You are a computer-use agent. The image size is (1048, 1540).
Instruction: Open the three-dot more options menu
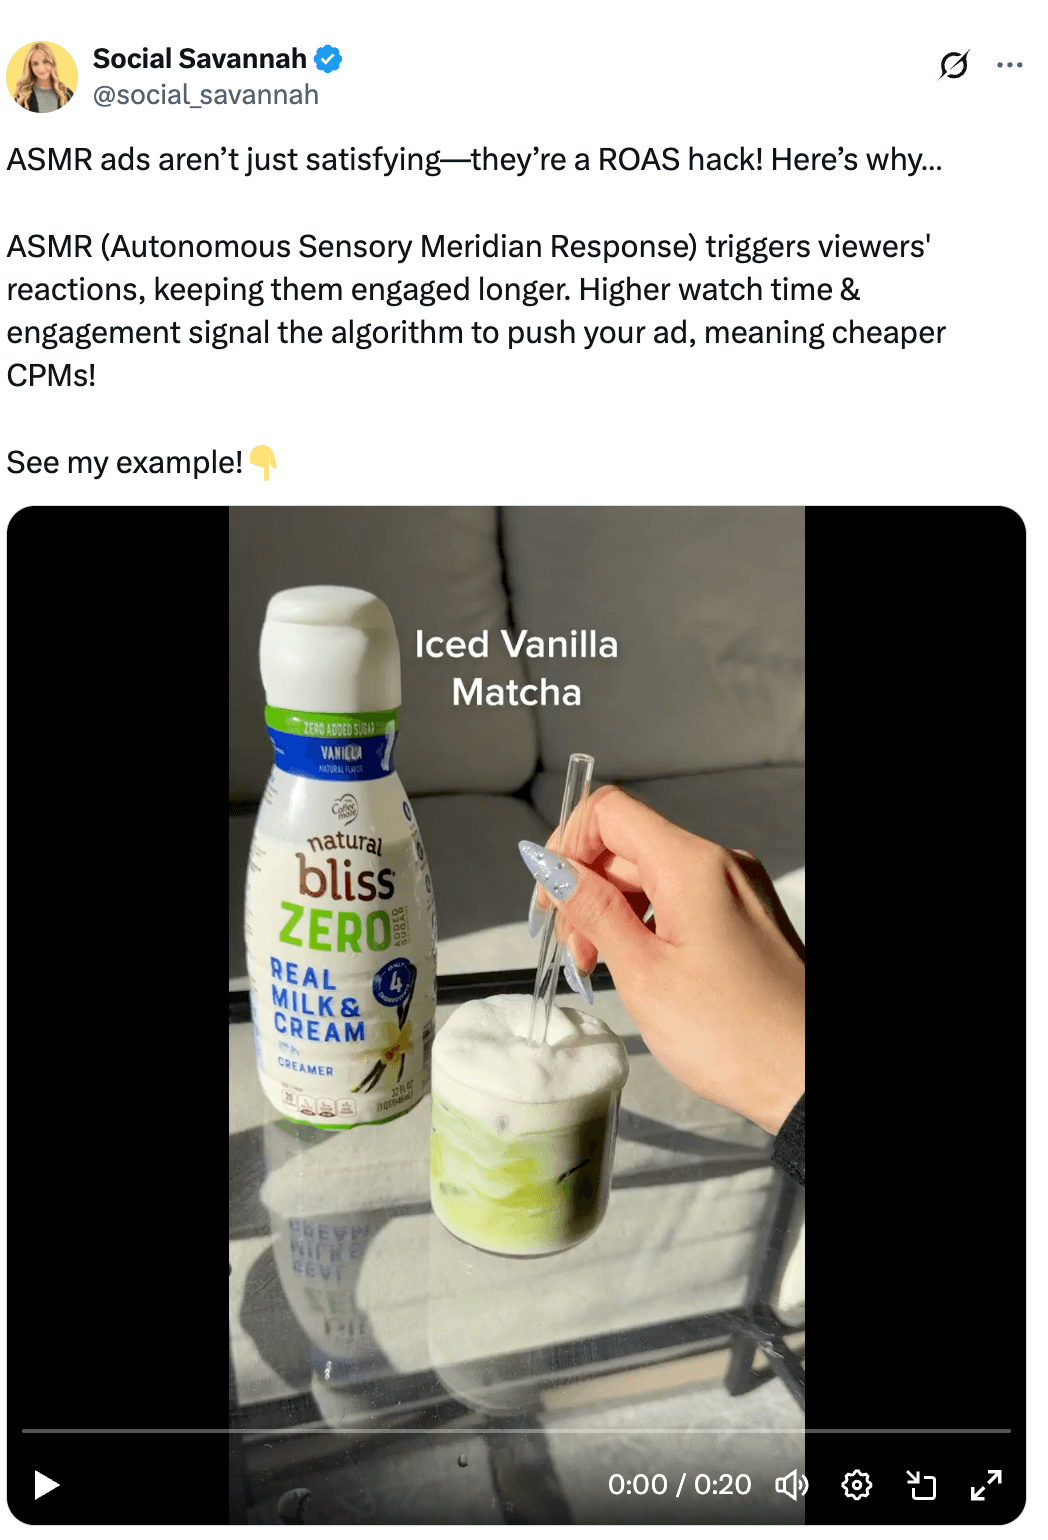click(1010, 65)
